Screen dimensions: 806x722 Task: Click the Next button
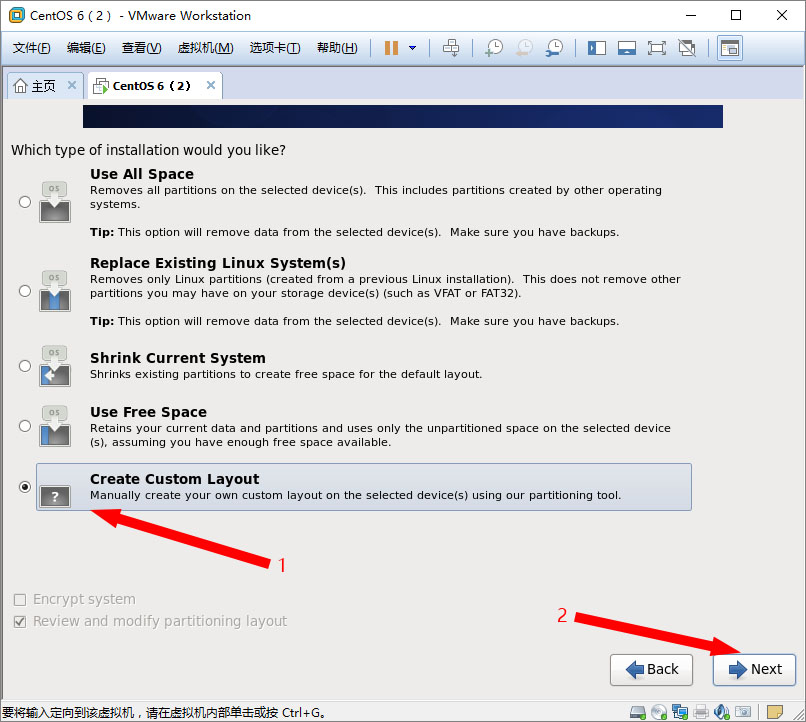click(x=754, y=669)
